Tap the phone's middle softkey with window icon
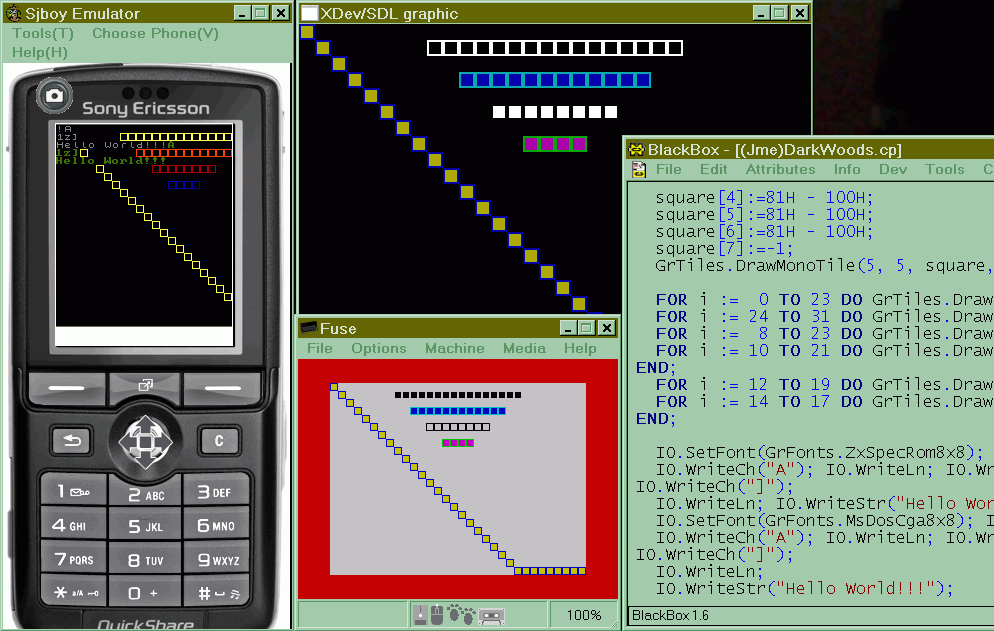 coord(145,386)
